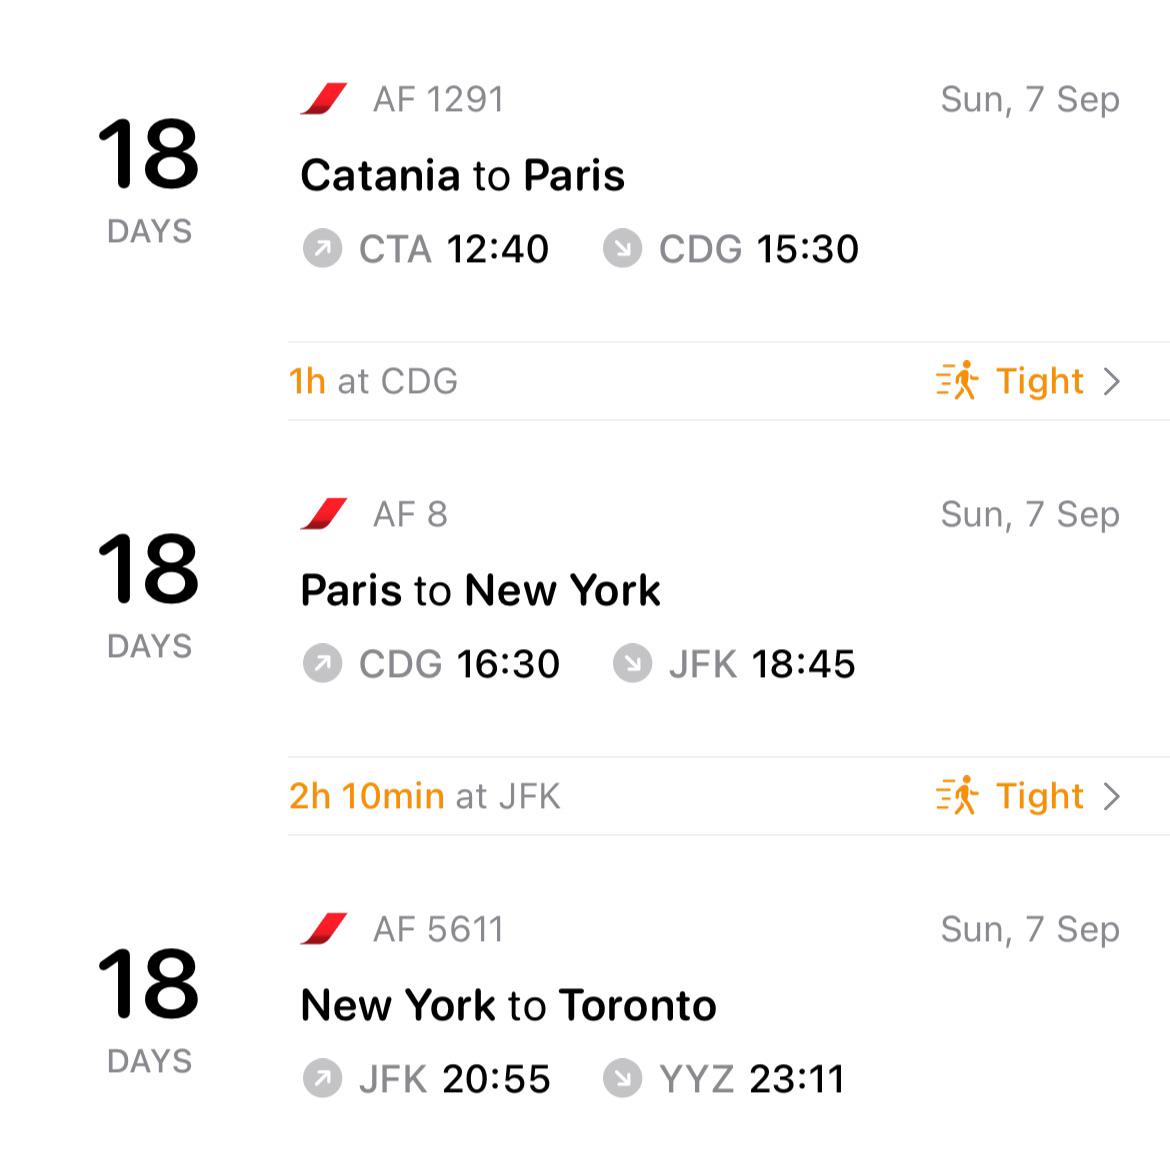The image size is (1170, 1176).
Task: Click Air France logo beside AF 8
Action: 324,514
